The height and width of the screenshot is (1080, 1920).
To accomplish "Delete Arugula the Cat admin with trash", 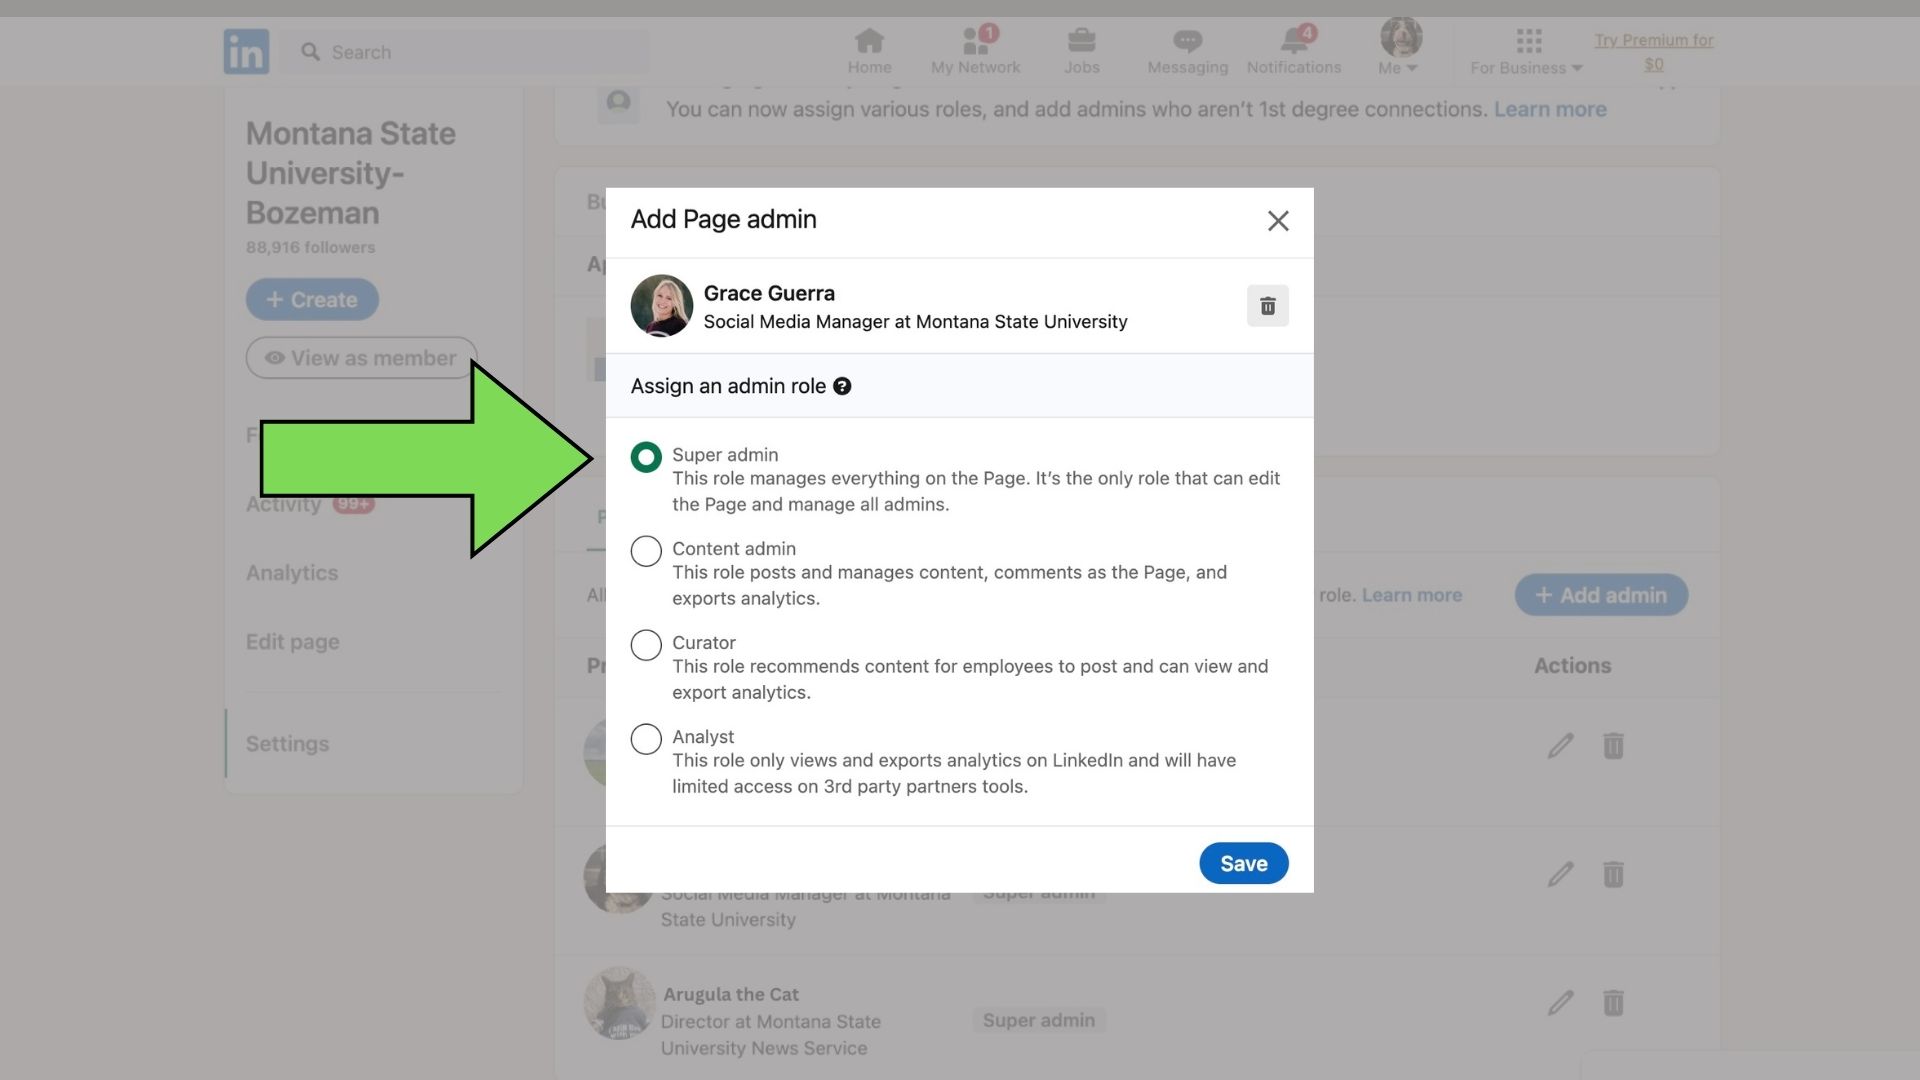I will coord(1613,1002).
